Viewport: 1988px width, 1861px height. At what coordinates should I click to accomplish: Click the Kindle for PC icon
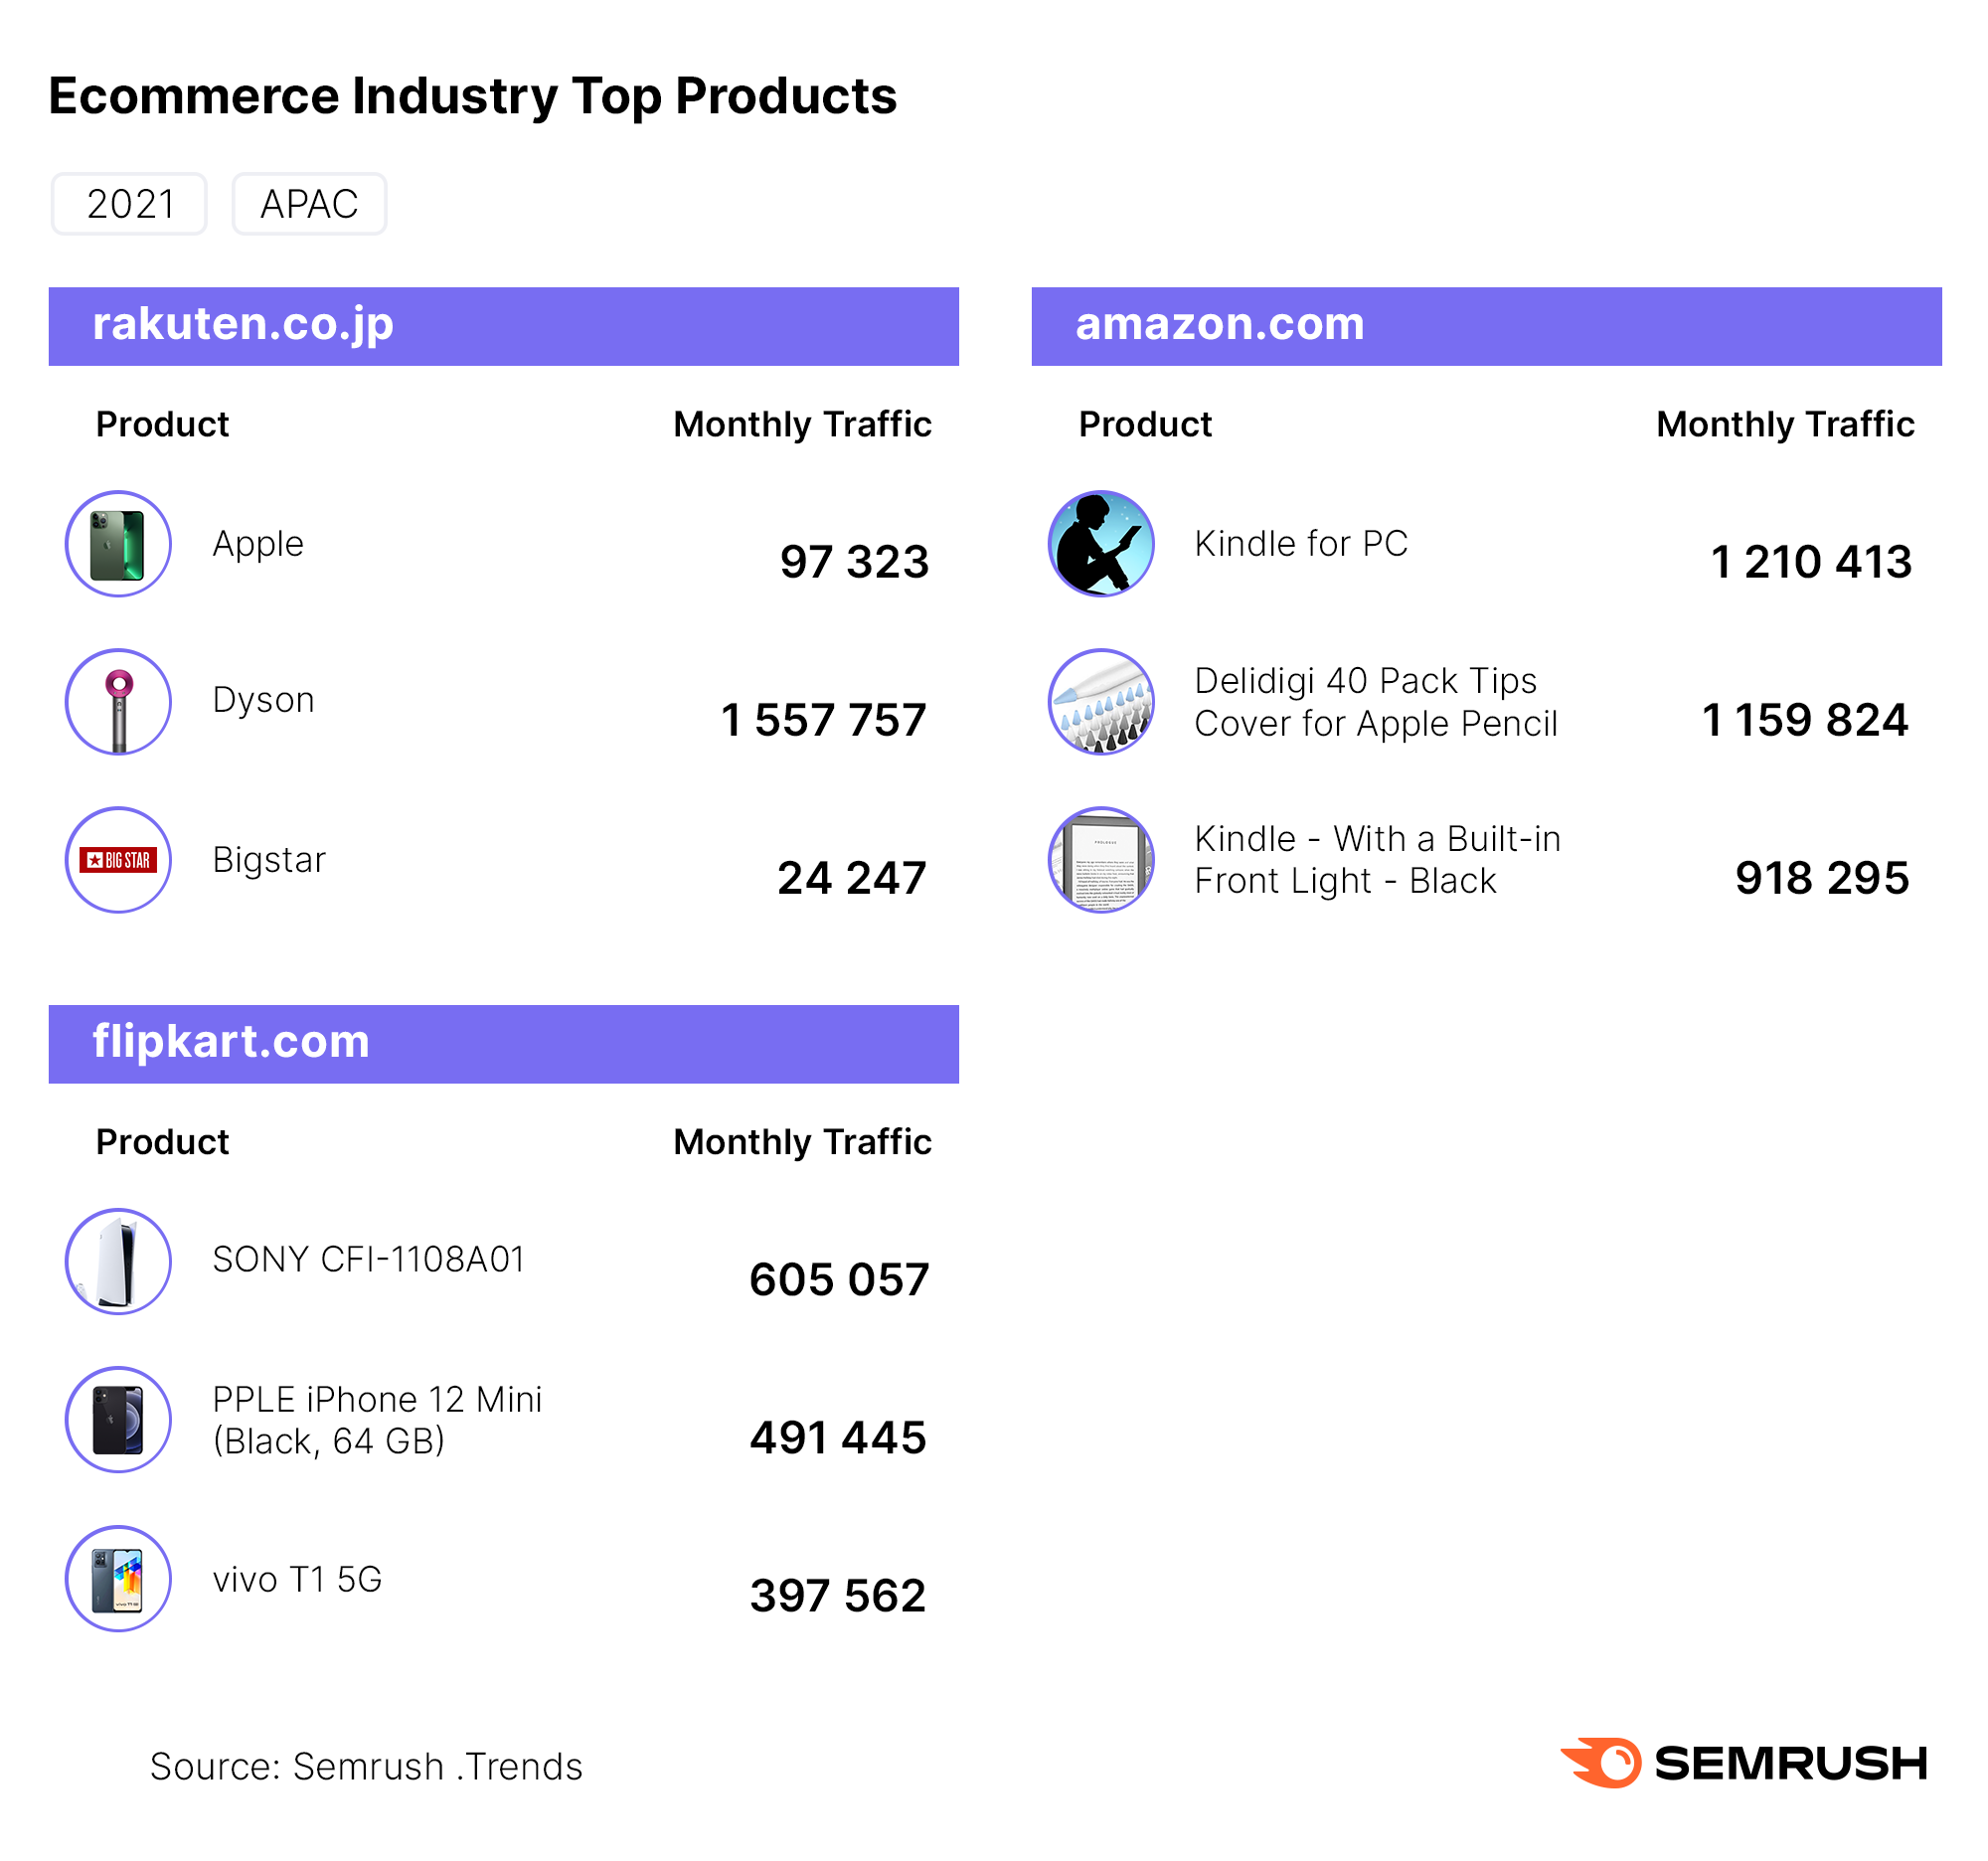[x=1101, y=544]
